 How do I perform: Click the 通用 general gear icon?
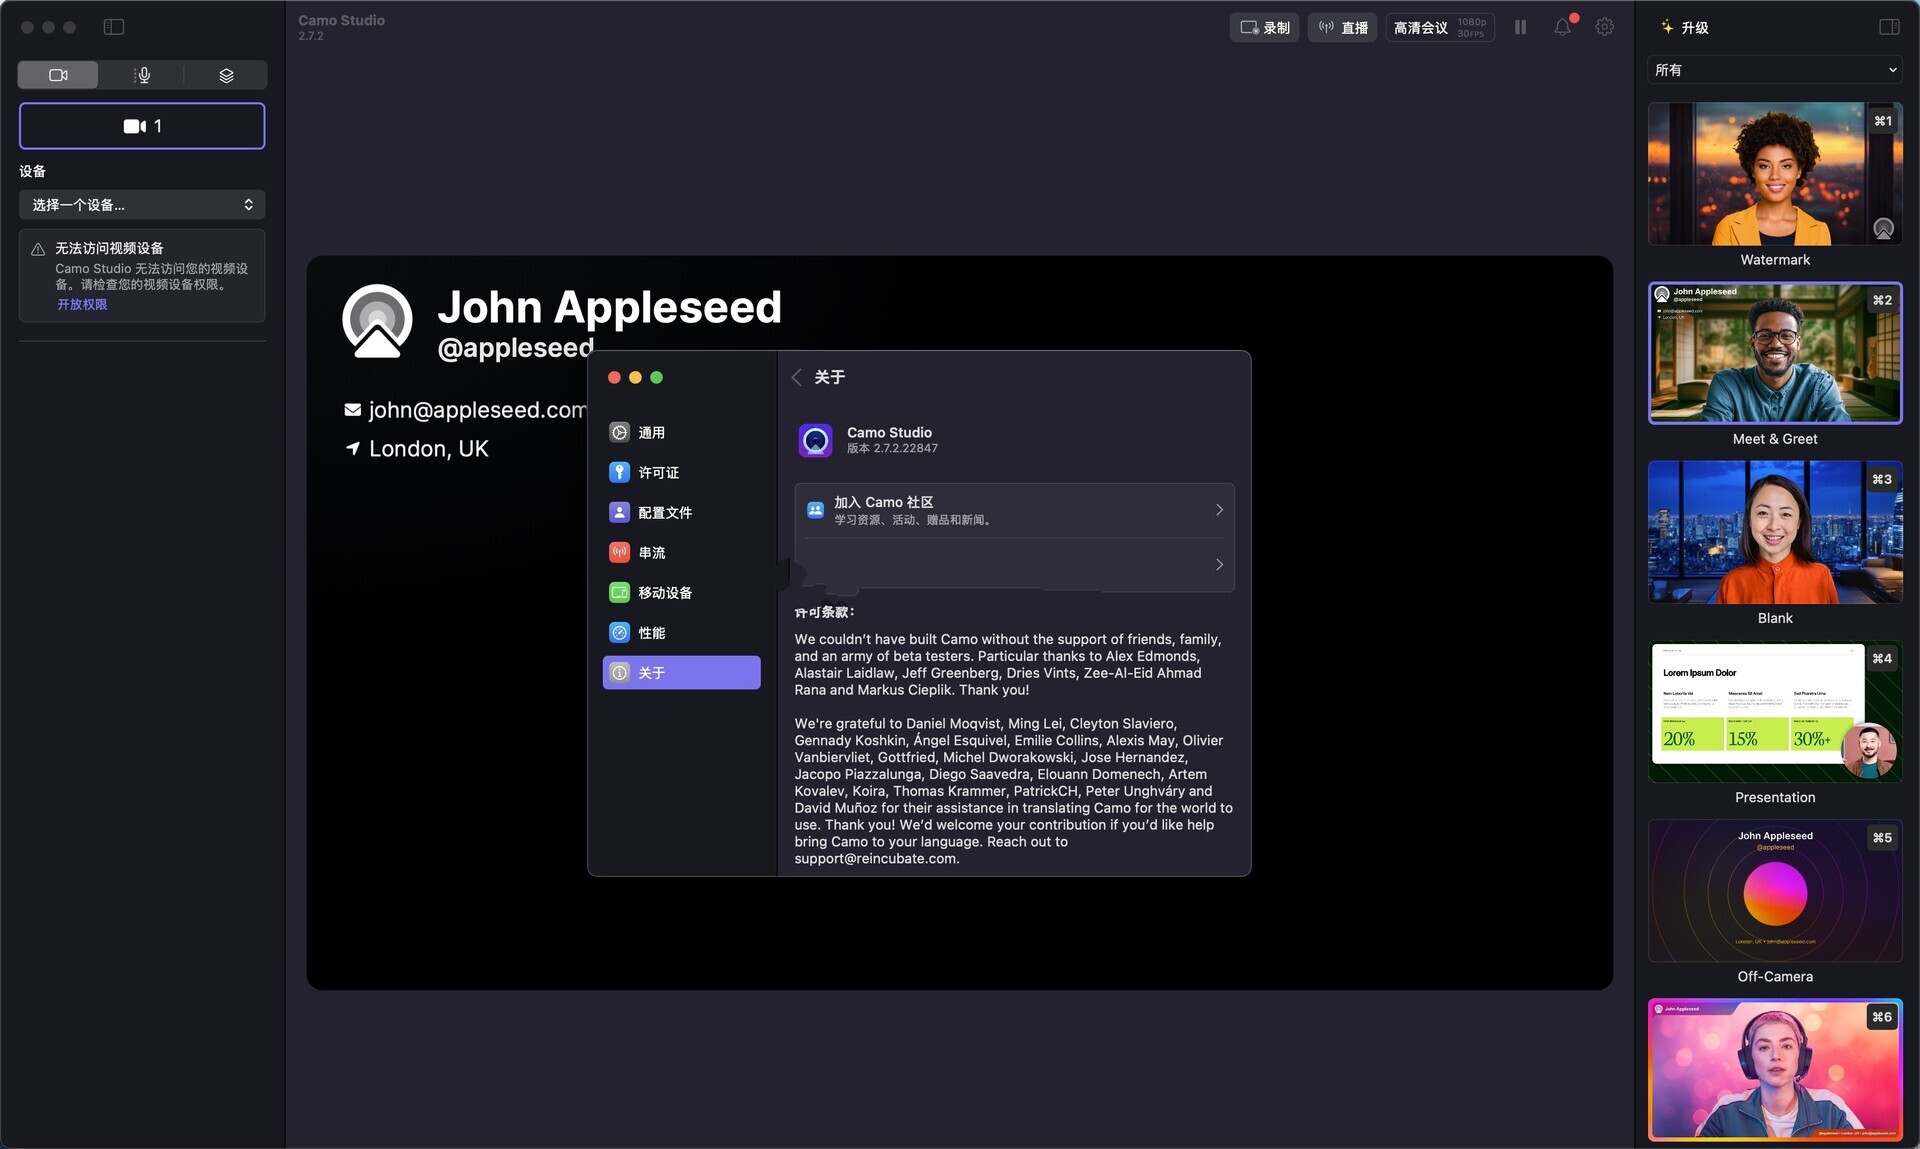click(x=620, y=433)
